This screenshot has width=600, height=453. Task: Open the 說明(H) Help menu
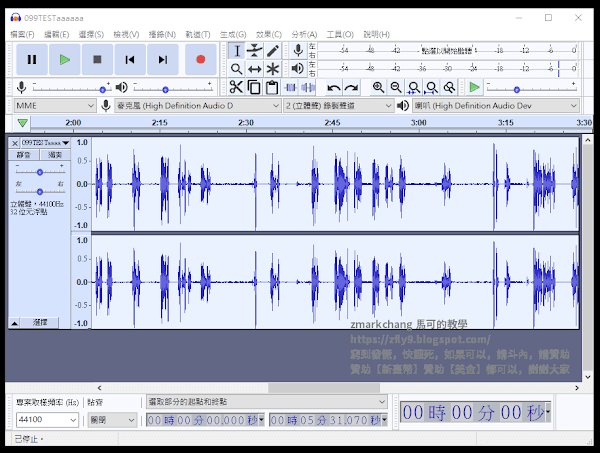coord(377,34)
